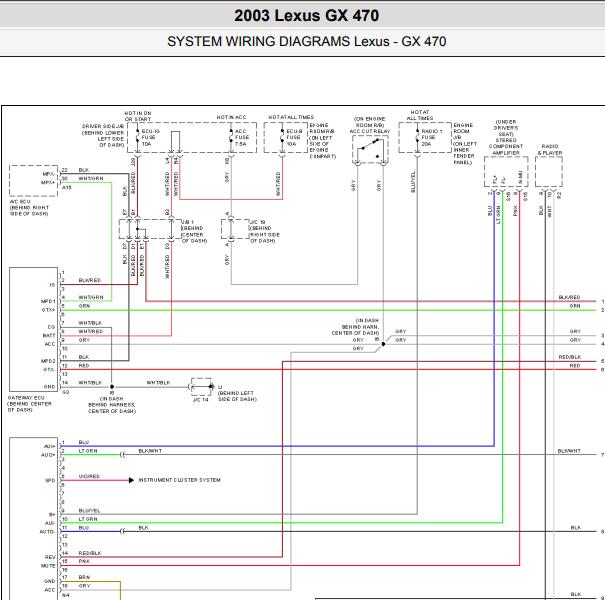
Task: Click the 'AUI+' pin label
Action: pyautogui.click(x=50, y=446)
